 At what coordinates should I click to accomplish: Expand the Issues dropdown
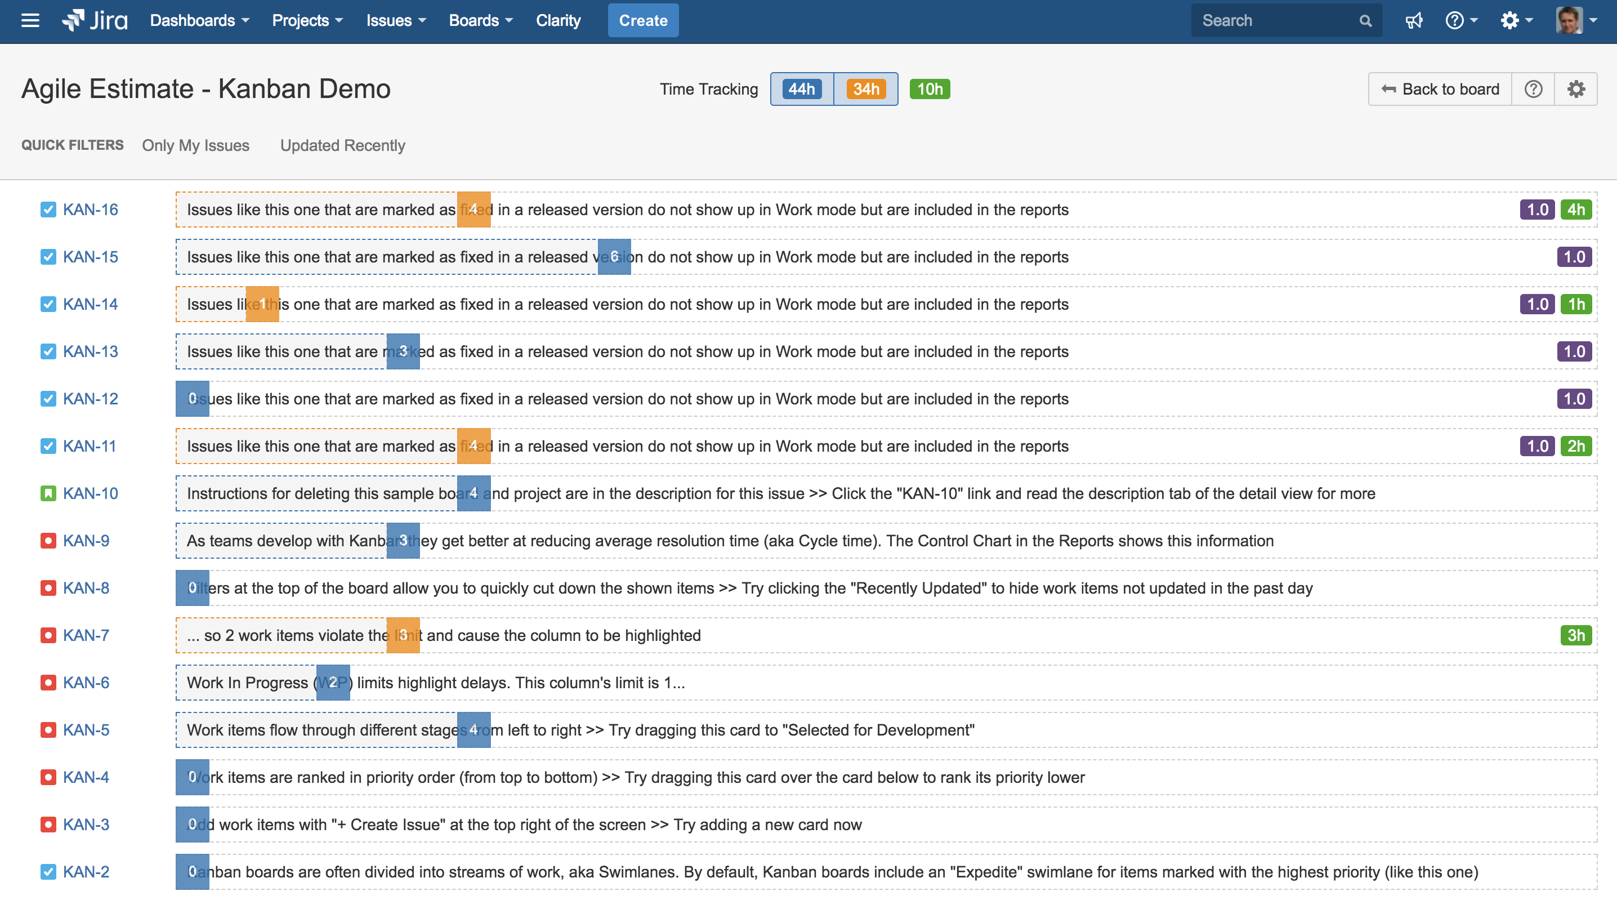click(x=395, y=20)
